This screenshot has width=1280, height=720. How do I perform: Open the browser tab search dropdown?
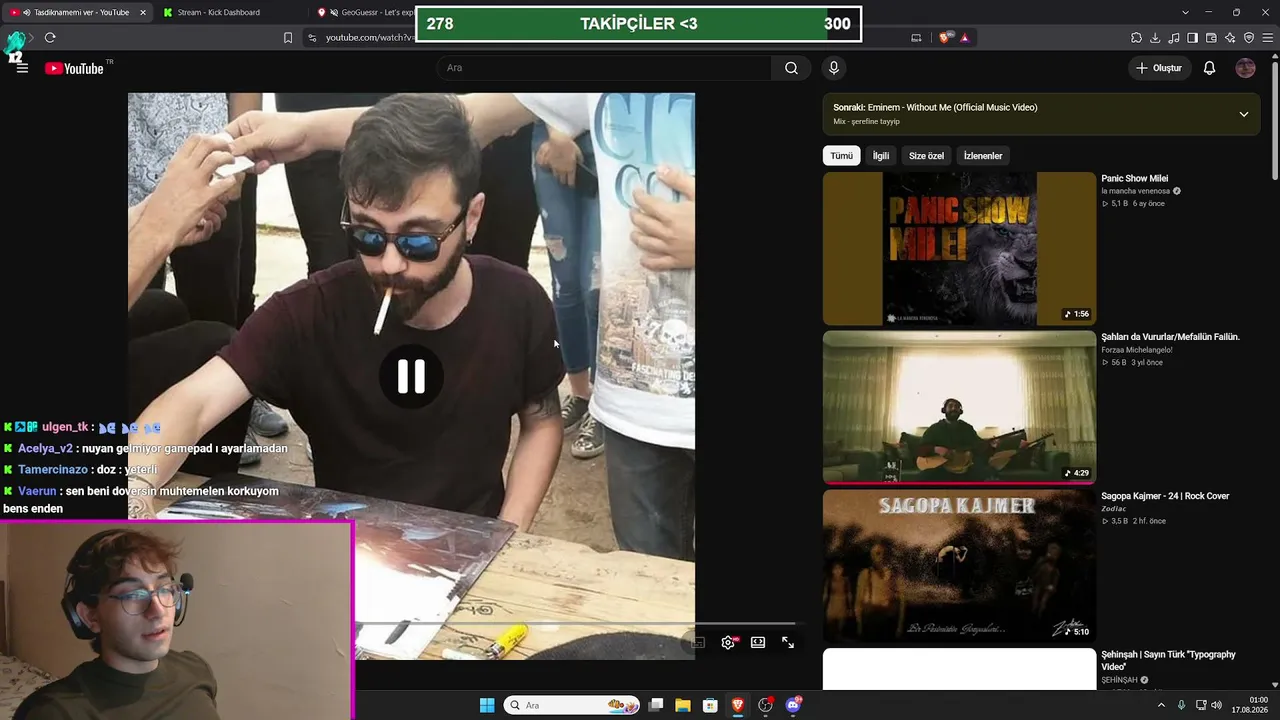coord(1185,12)
